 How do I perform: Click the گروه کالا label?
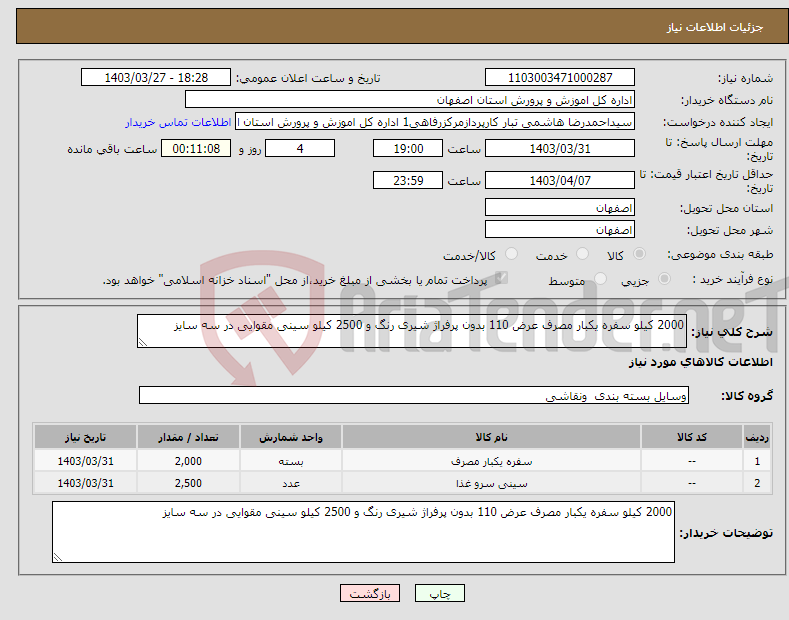tap(747, 396)
